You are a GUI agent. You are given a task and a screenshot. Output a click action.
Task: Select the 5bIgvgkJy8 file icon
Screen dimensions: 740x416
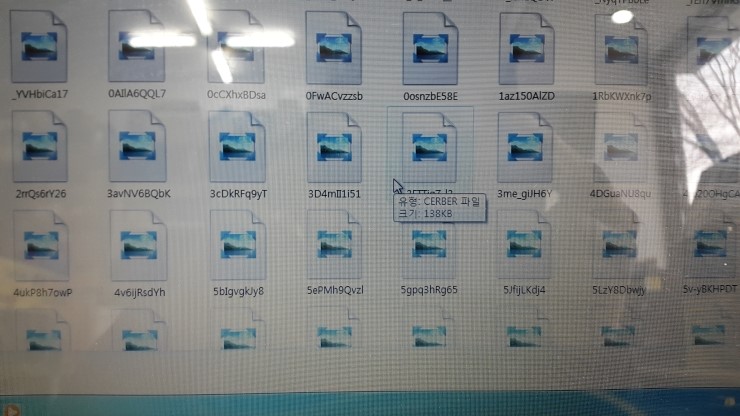click(x=238, y=245)
